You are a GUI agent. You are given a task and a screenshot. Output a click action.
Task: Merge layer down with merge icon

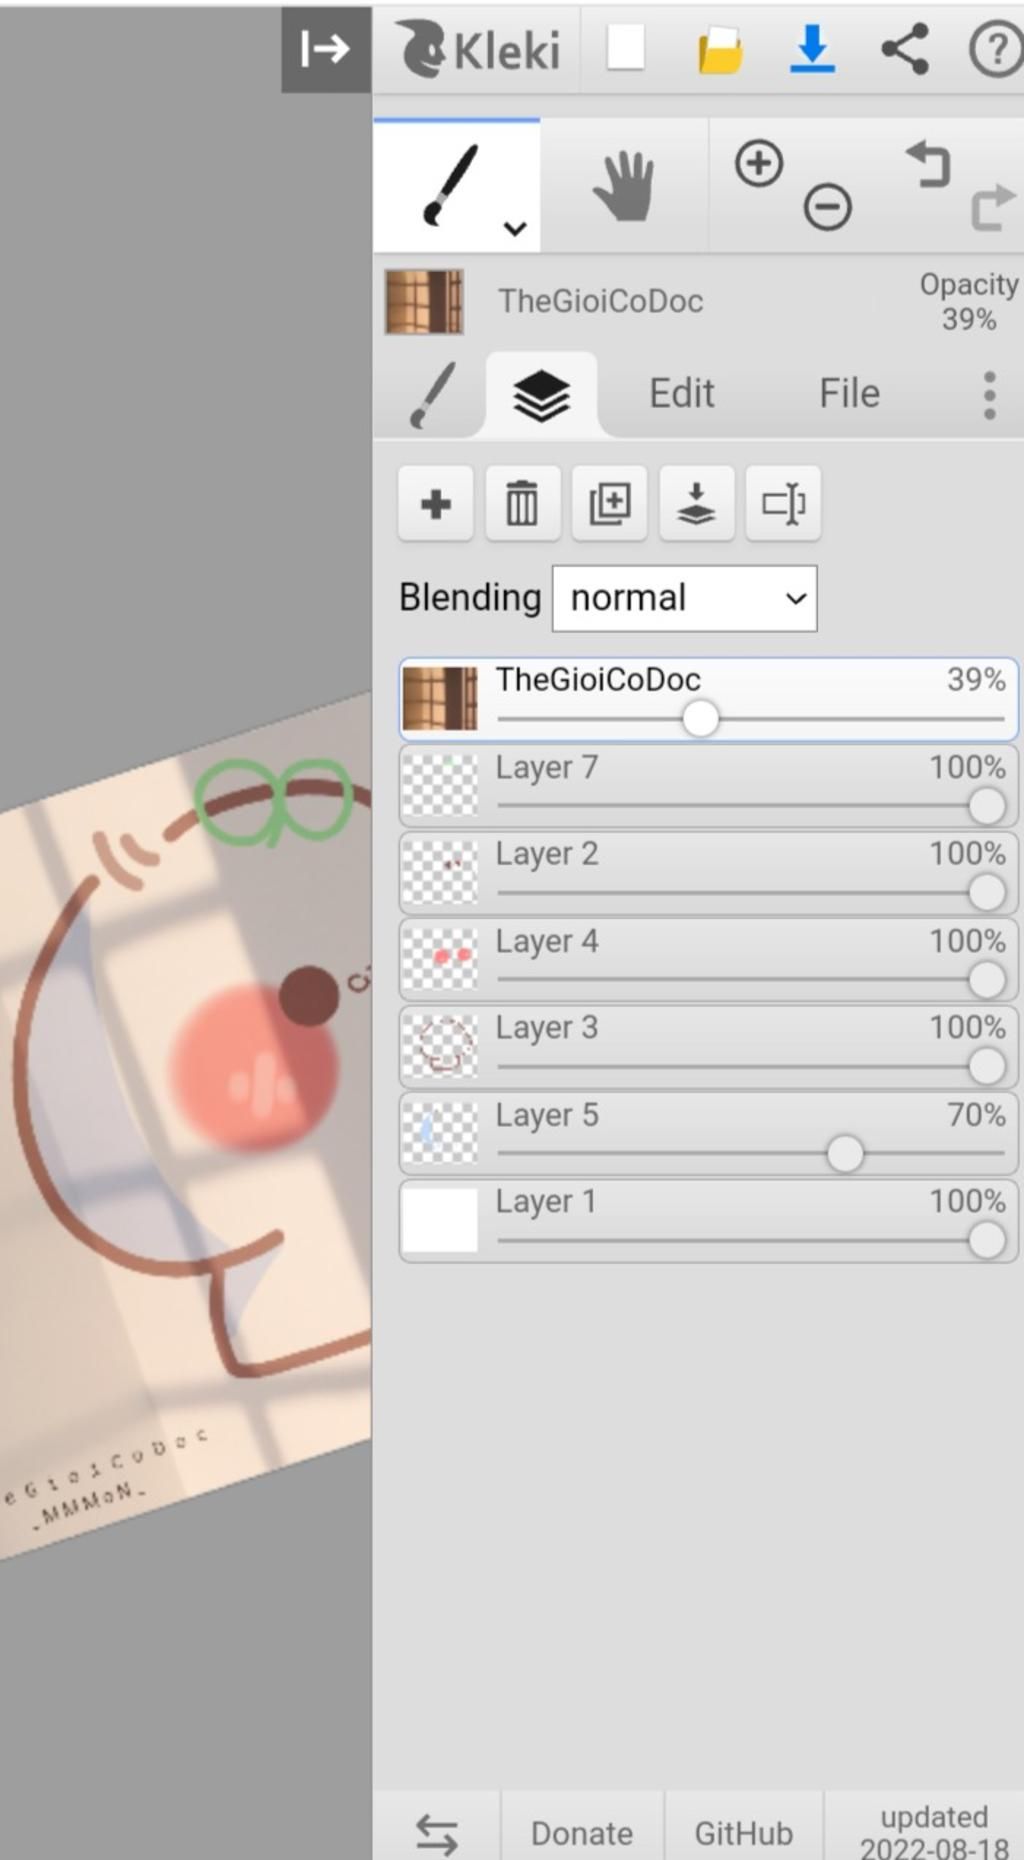click(x=696, y=503)
